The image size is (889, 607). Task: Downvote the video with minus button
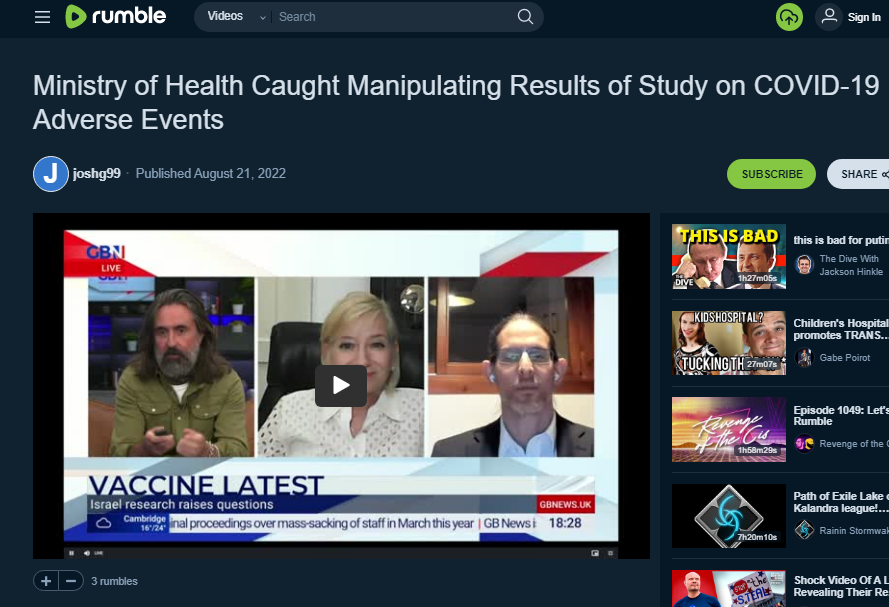coord(71,581)
